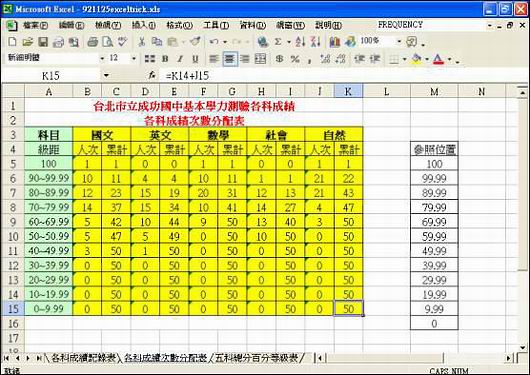This screenshot has width=530, height=375.
Task: Open the 100% zoom dropdown
Action: [399, 42]
